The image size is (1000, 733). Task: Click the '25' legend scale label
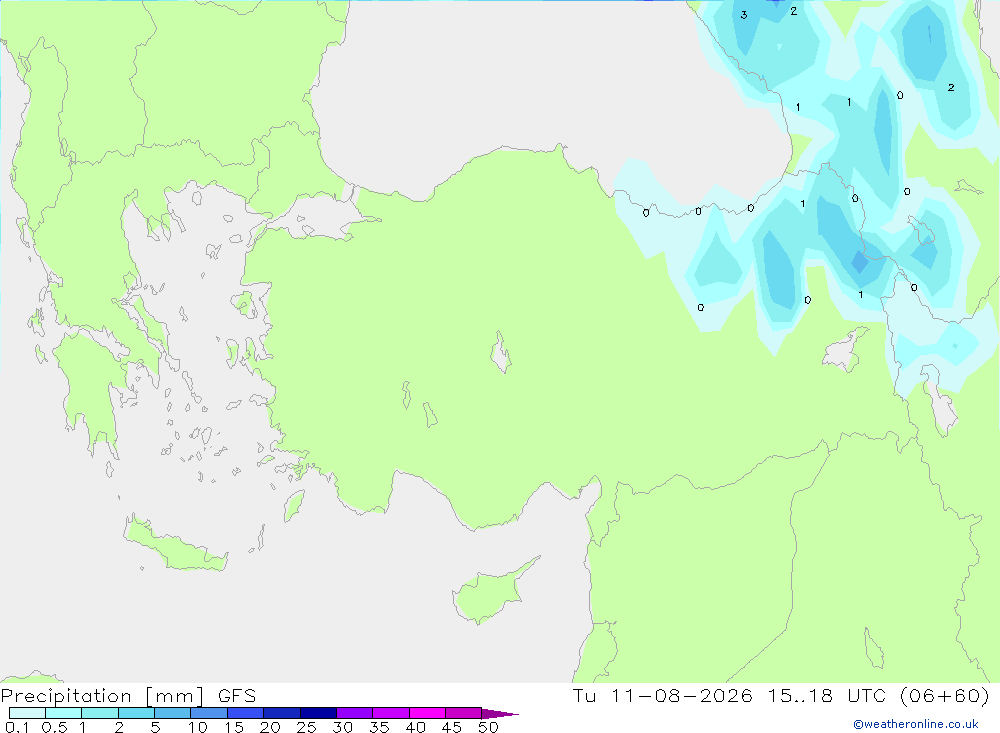307,727
